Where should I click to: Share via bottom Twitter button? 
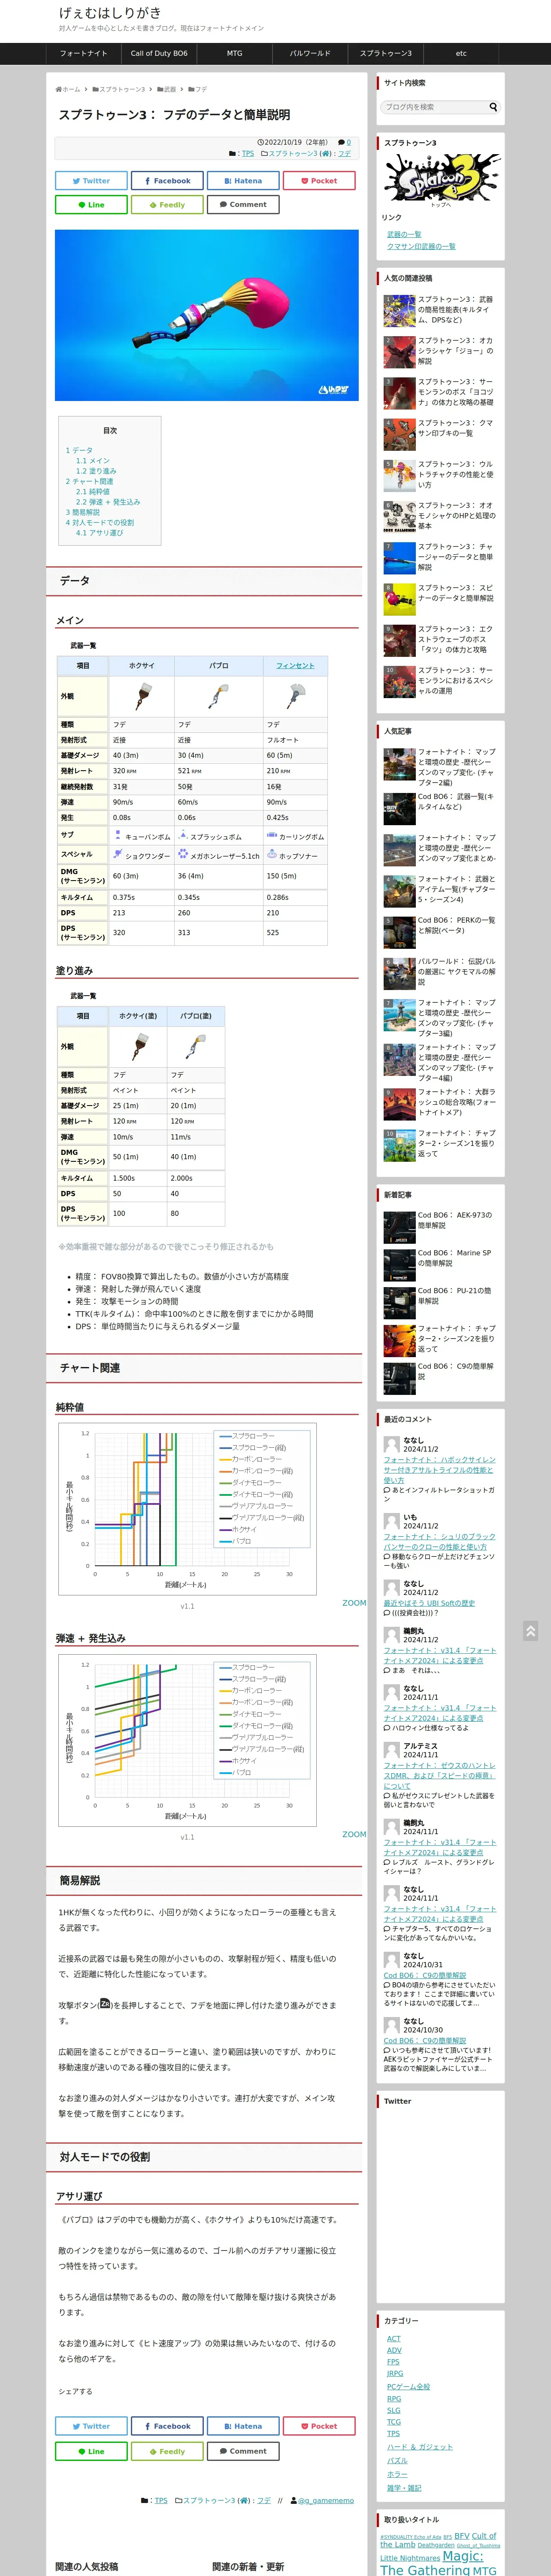click(91, 2426)
